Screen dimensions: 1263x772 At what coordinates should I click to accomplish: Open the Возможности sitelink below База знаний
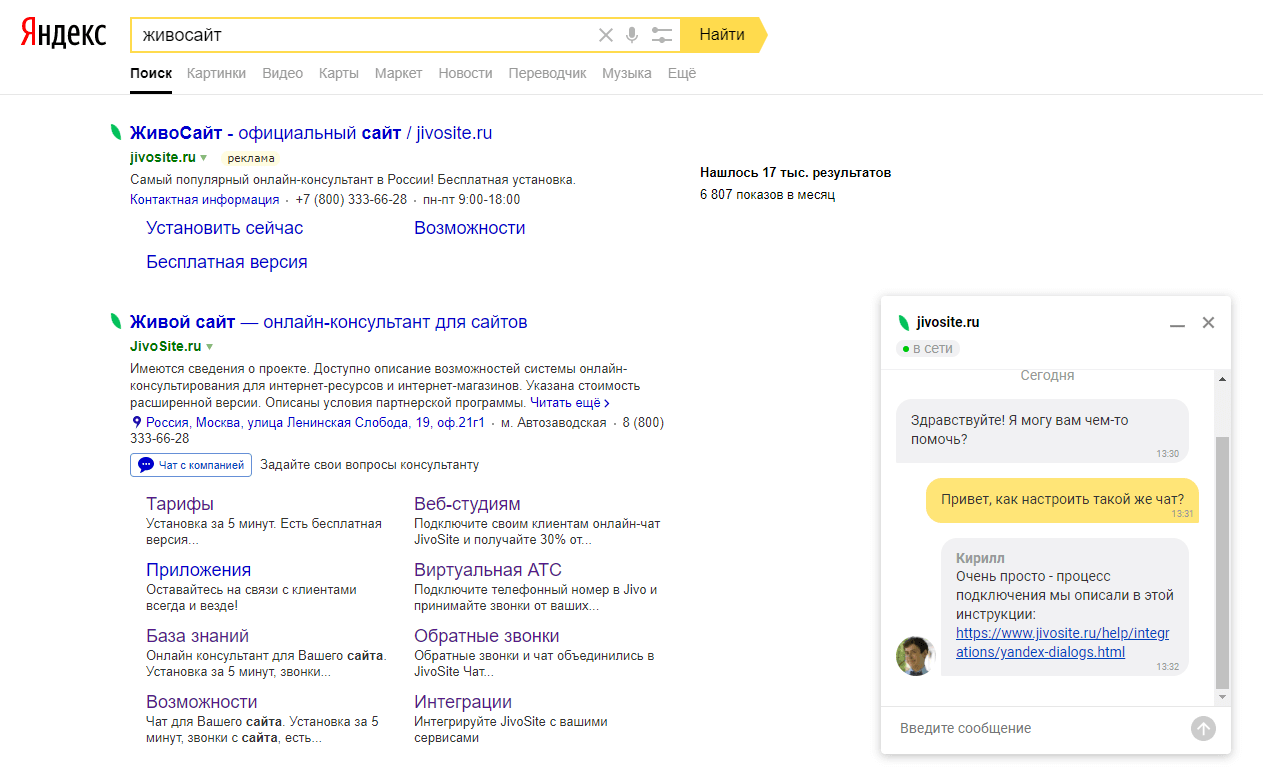pyautogui.click(x=202, y=702)
